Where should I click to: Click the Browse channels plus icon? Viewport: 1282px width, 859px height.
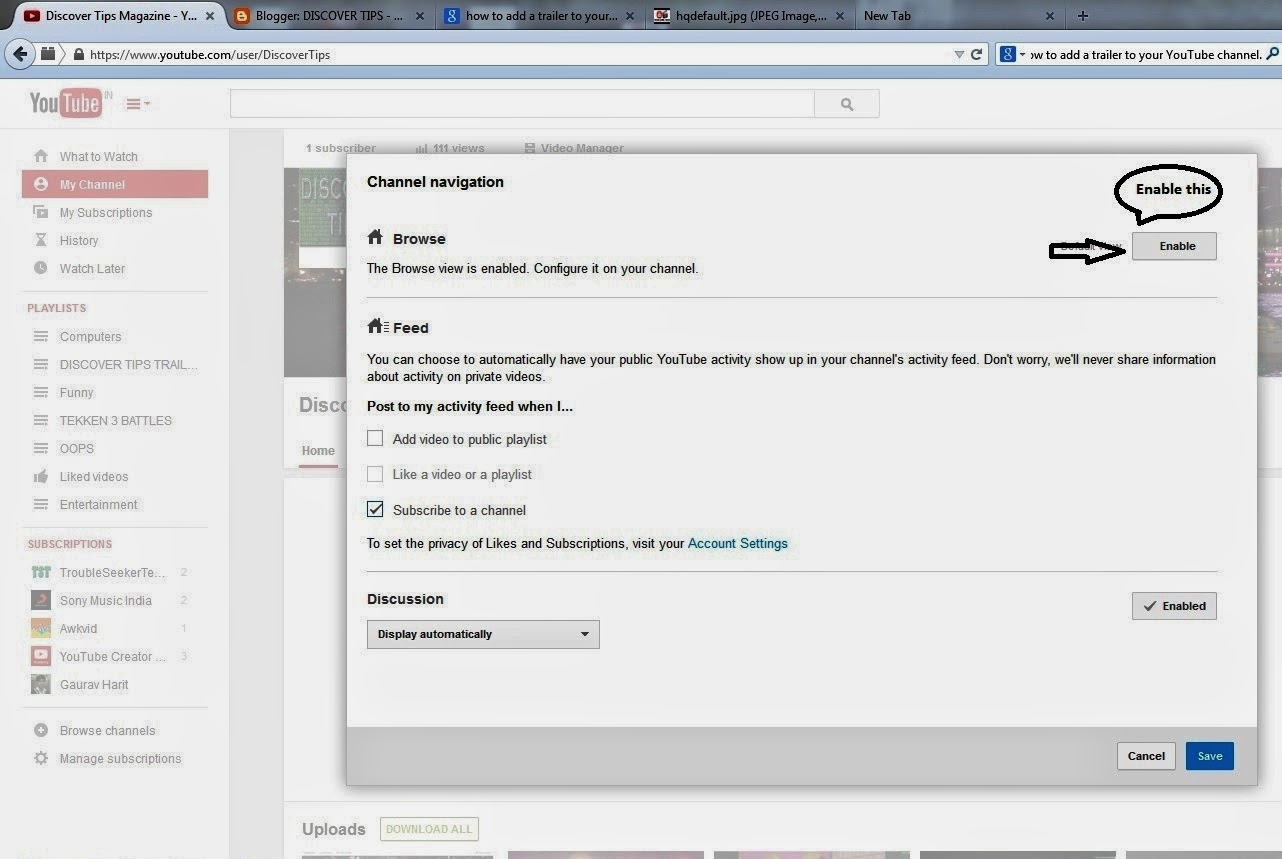(41, 730)
